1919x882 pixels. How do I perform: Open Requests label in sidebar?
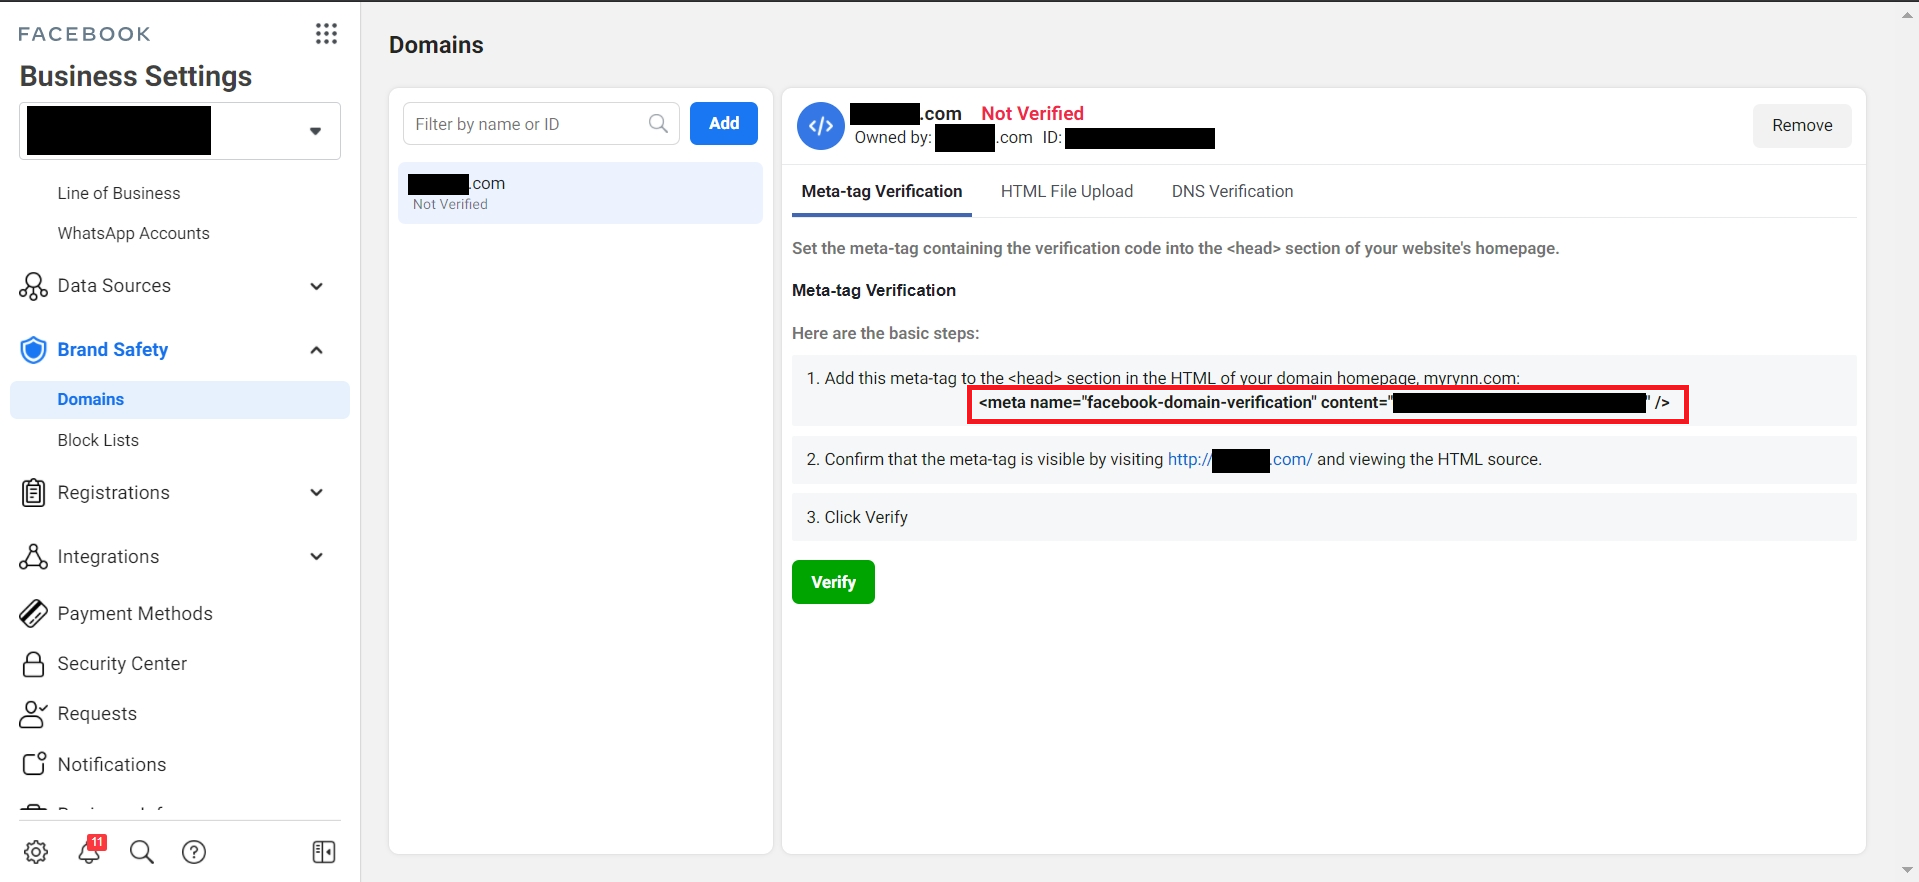pyautogui.click(x=97, y=714)
